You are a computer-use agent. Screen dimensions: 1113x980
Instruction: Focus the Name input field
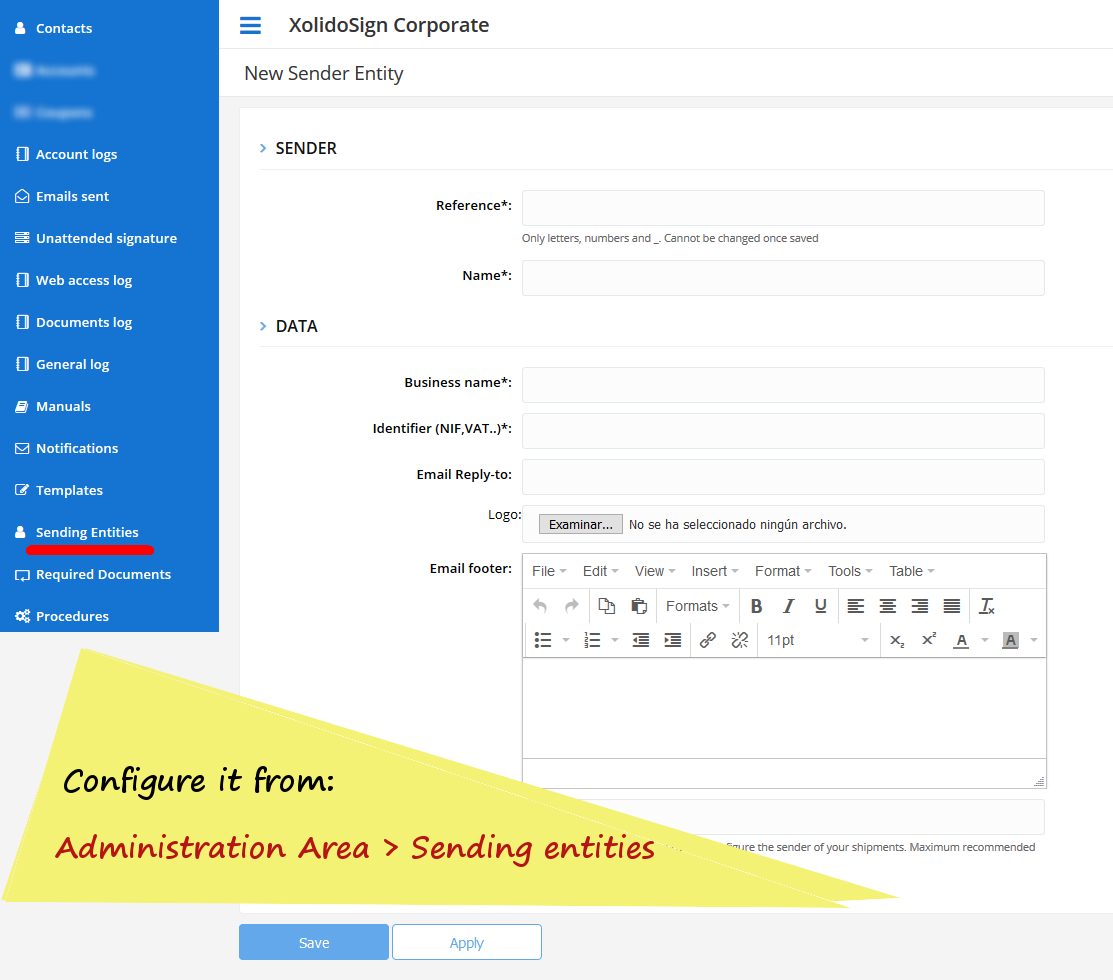783,278
